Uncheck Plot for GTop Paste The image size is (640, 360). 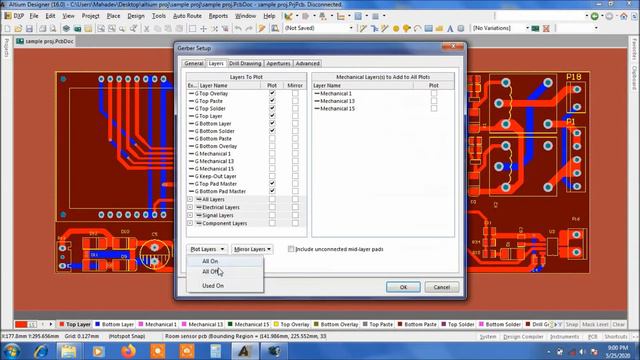click(x=272, y=101)
